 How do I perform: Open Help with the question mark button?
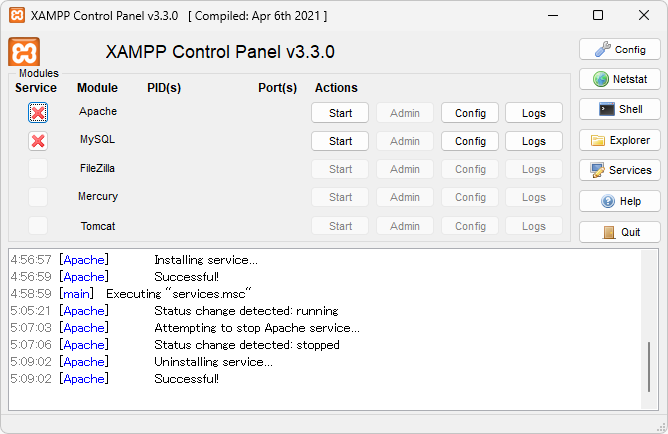[x=619, y=201]
